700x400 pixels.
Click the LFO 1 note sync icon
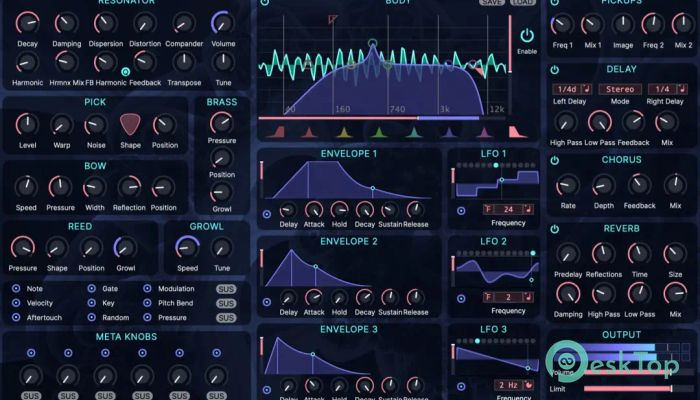coord(527,209)
